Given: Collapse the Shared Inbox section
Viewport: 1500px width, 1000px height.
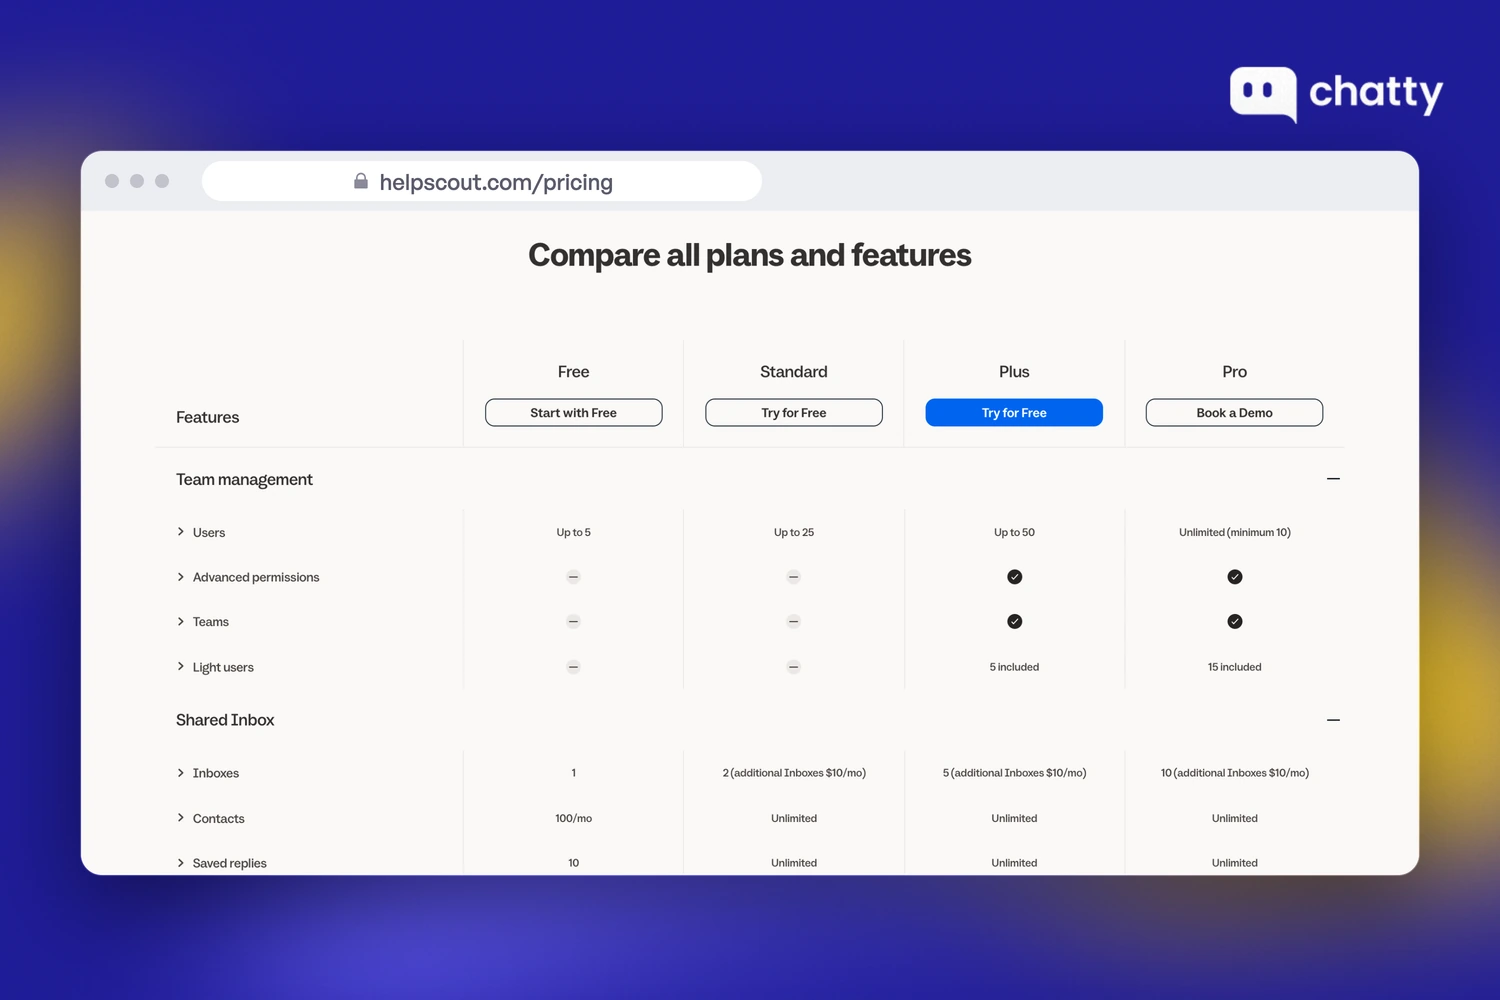Looking at the screenshot, I should point(1333,720).
